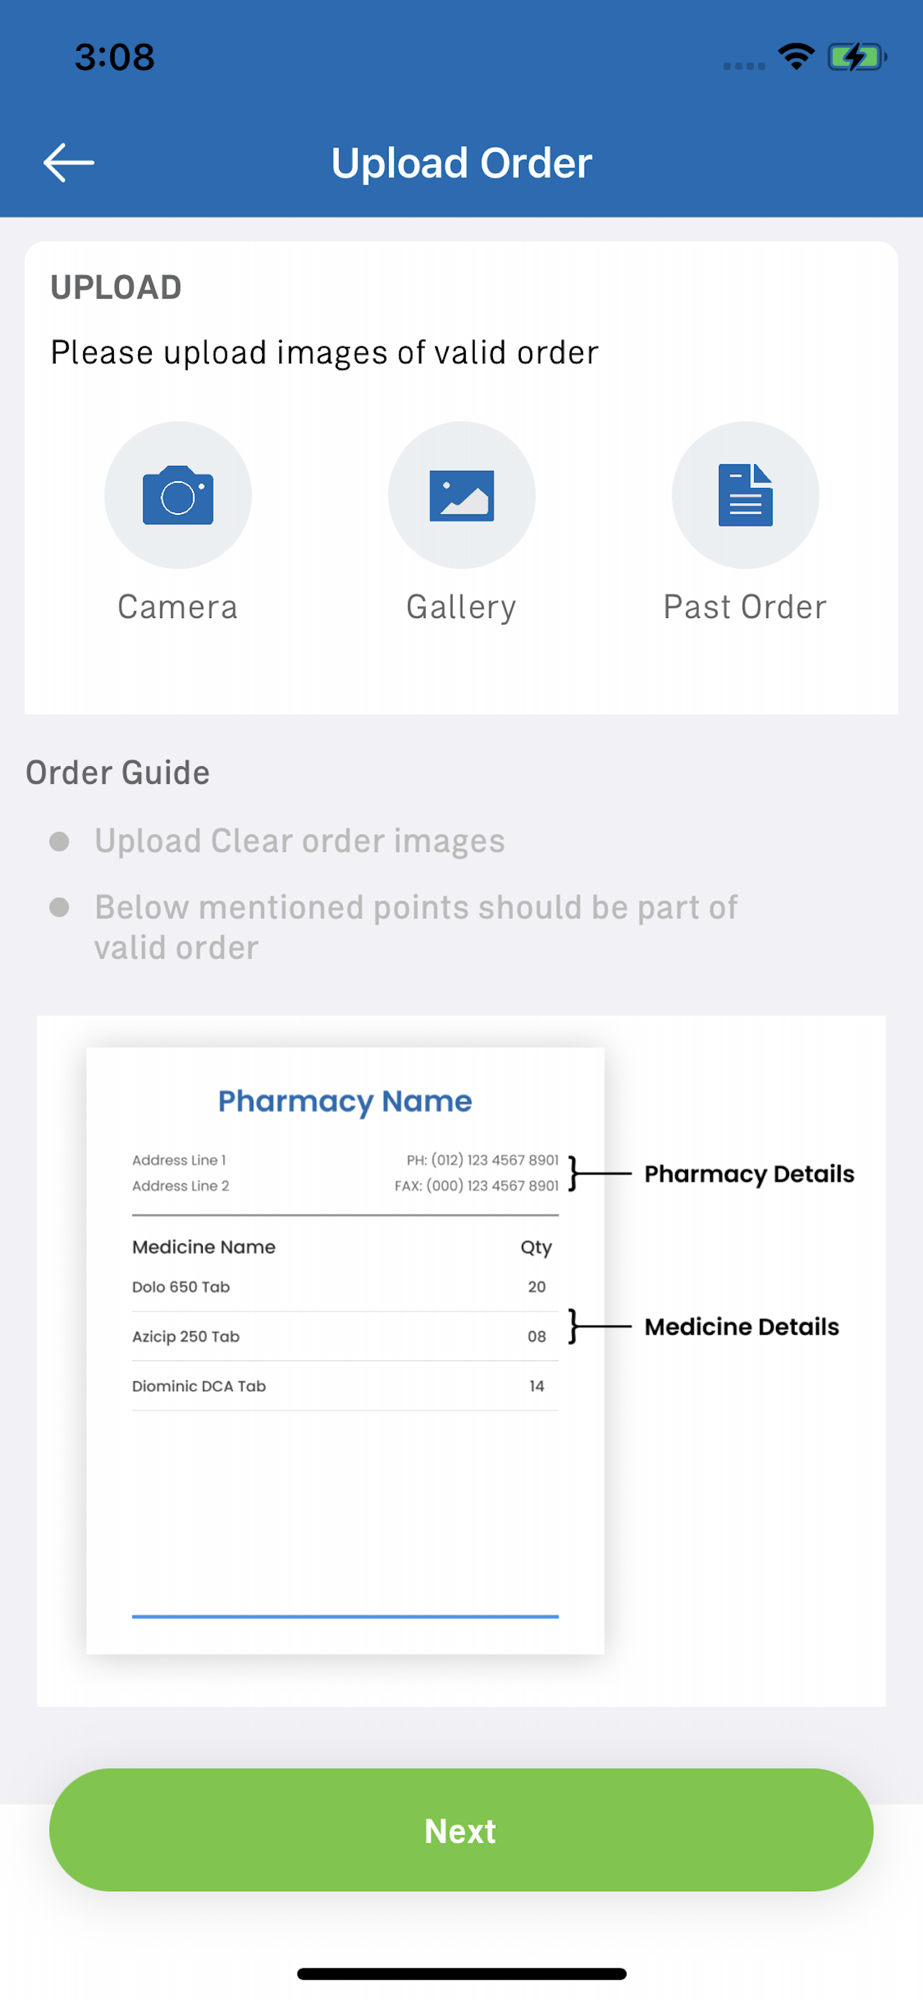Tap the 'Upload Clear order images' bullet

[x=299, y=841]
